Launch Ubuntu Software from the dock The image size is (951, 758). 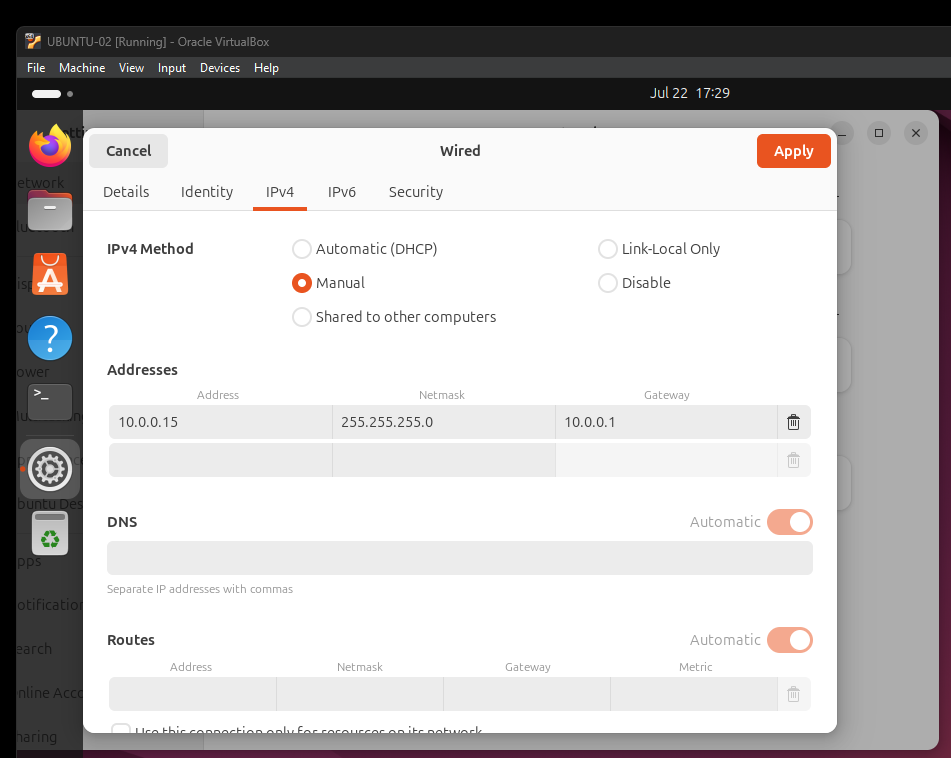(x=50, y=274)
